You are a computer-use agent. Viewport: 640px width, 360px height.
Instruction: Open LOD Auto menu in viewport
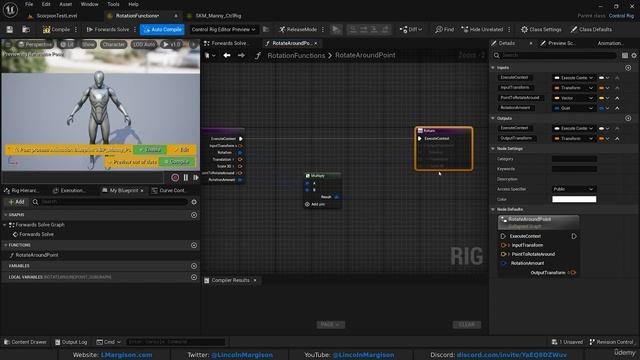[x=144, y=44]
